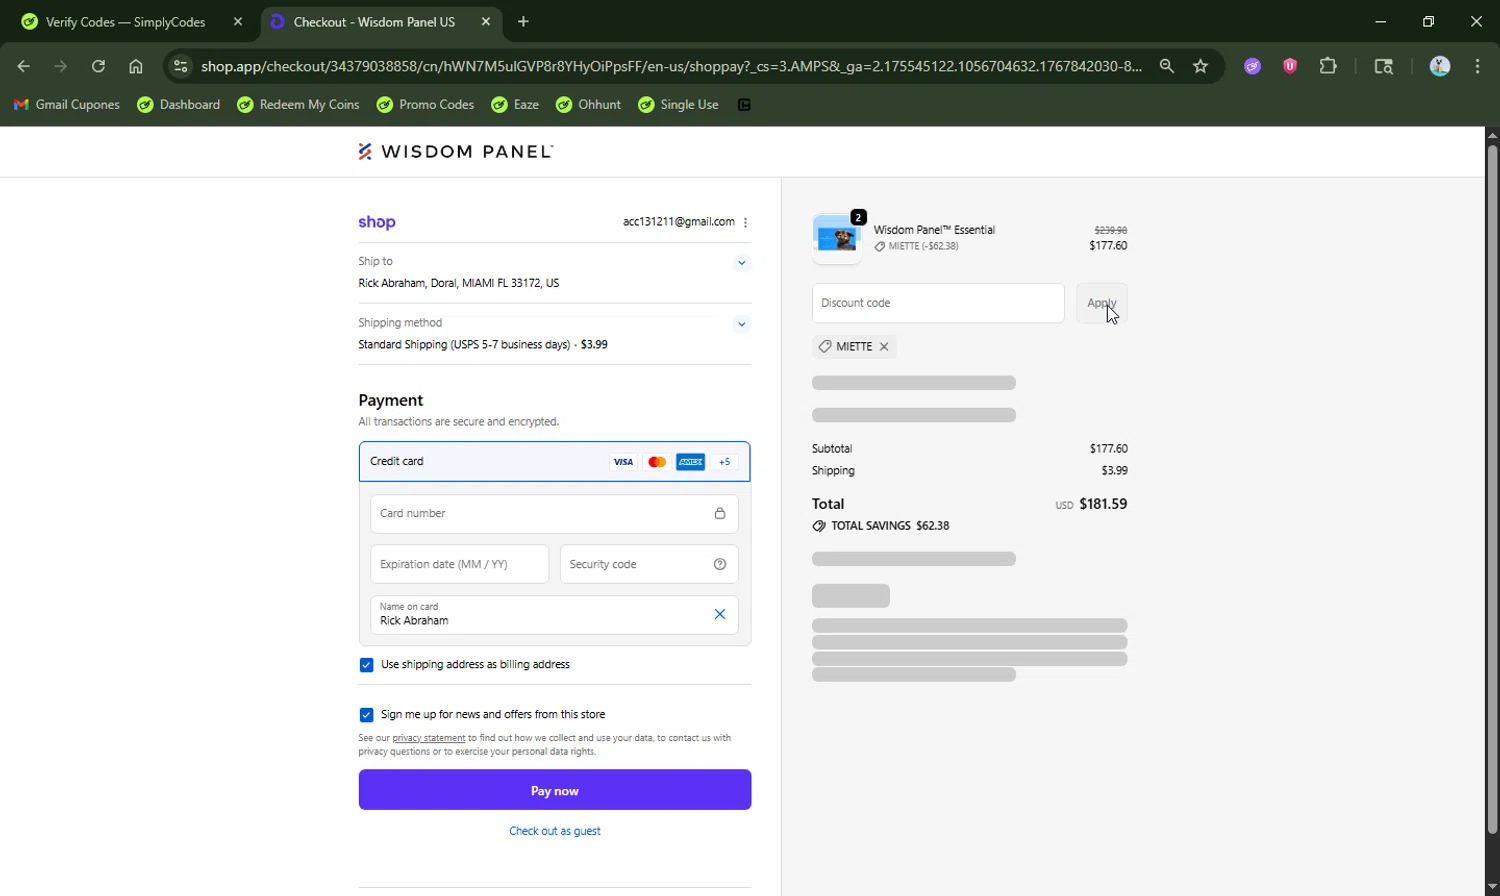This screenshot has width=1500, height=896.
Task: Open the Single Use bookmark
Action: 678,104
